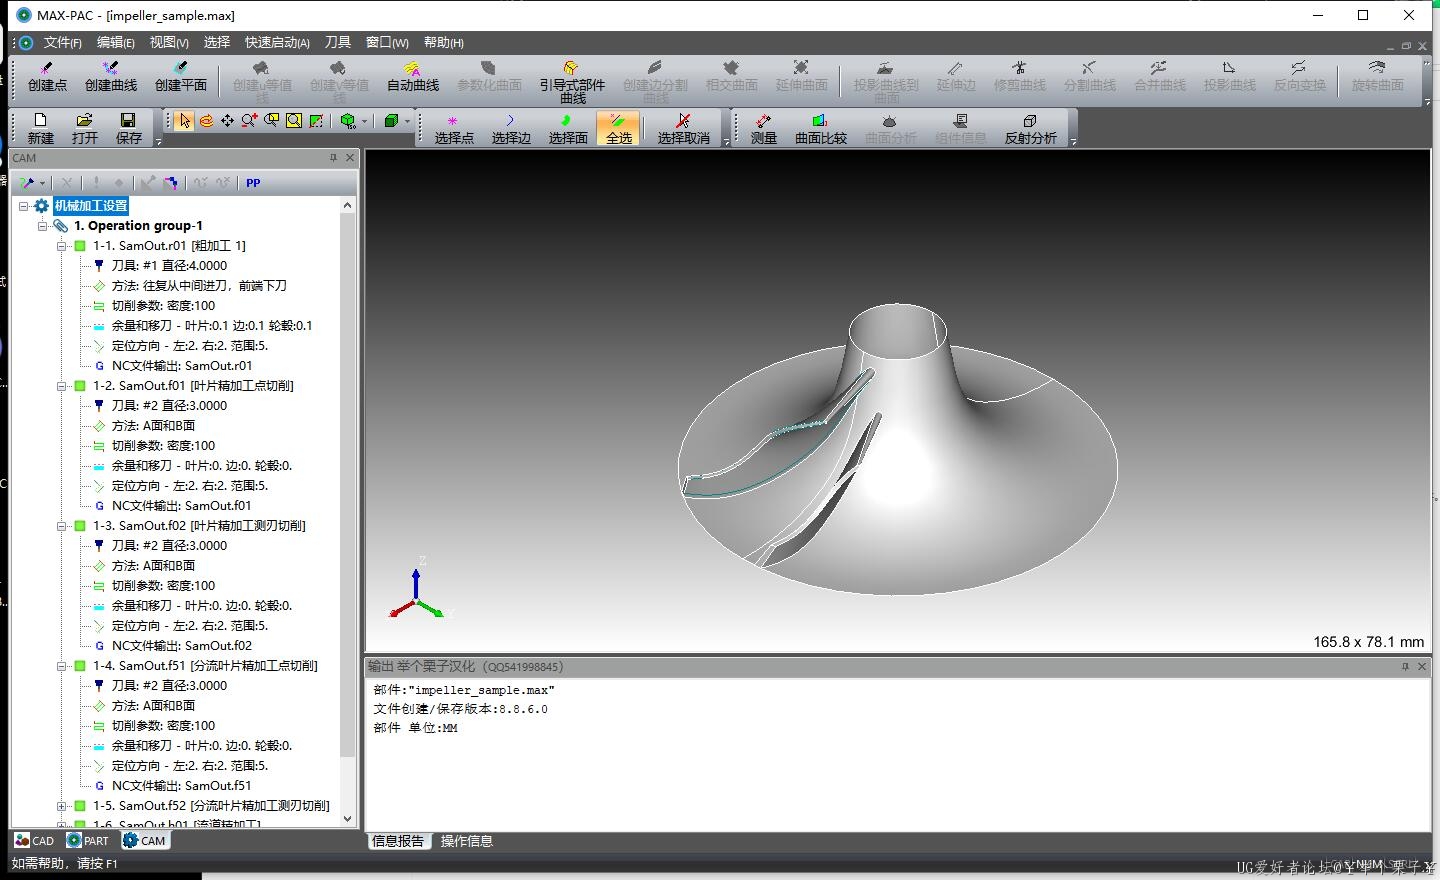Select 方法: 往复从中间进刀 tree row
The image size is (1440, 880).
(199, 286)
